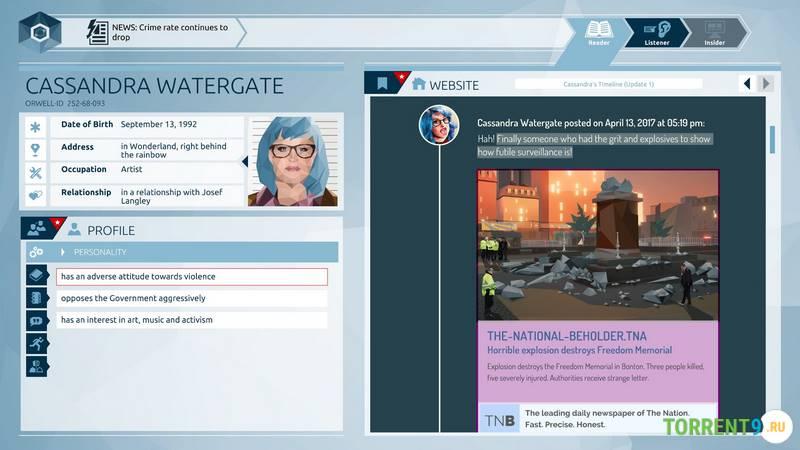This screenshot has height=450, width=800.
Task: Click the people group profiles icon
Action: 36,229
